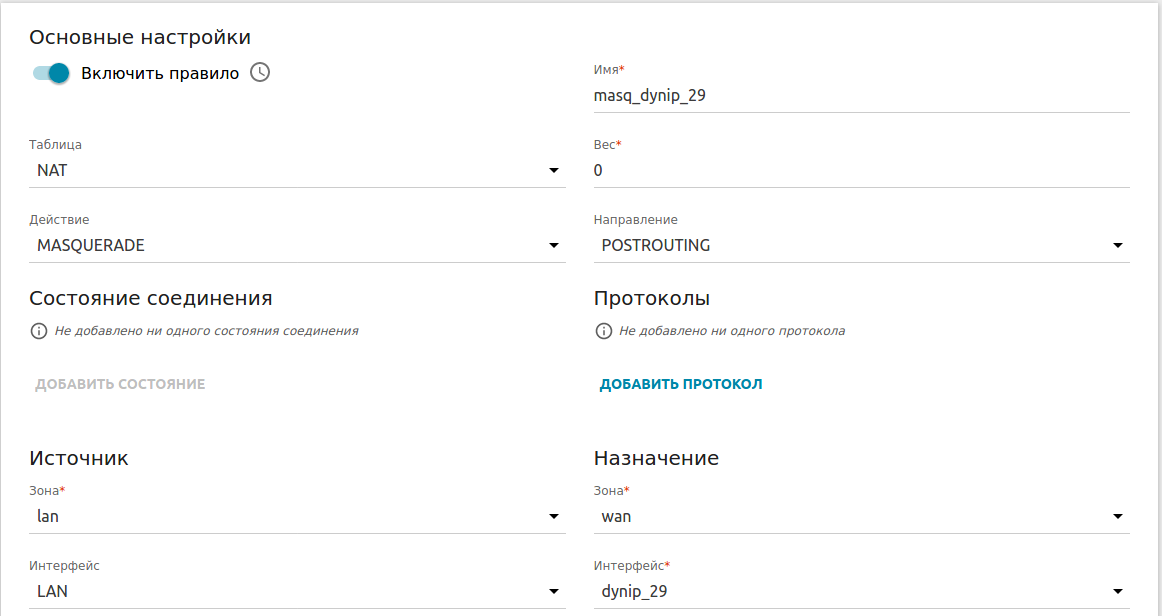Expand destination Зона dropdown set to wan
The width and height of the screenshot is (1162, 616).
click(860, 517)
